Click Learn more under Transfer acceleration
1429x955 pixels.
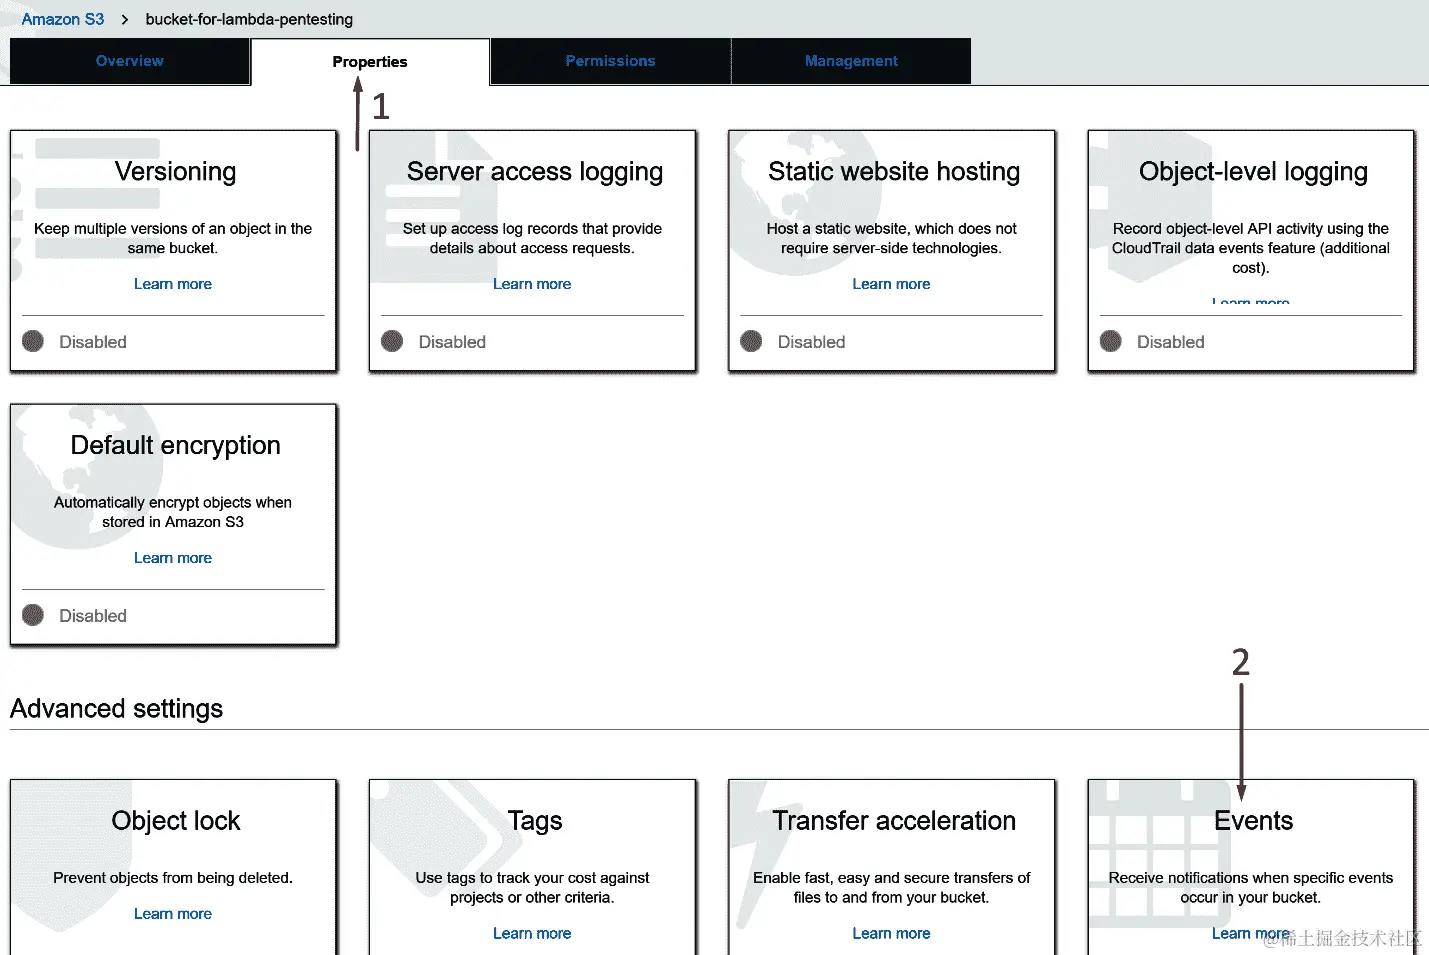click(891, 933)
